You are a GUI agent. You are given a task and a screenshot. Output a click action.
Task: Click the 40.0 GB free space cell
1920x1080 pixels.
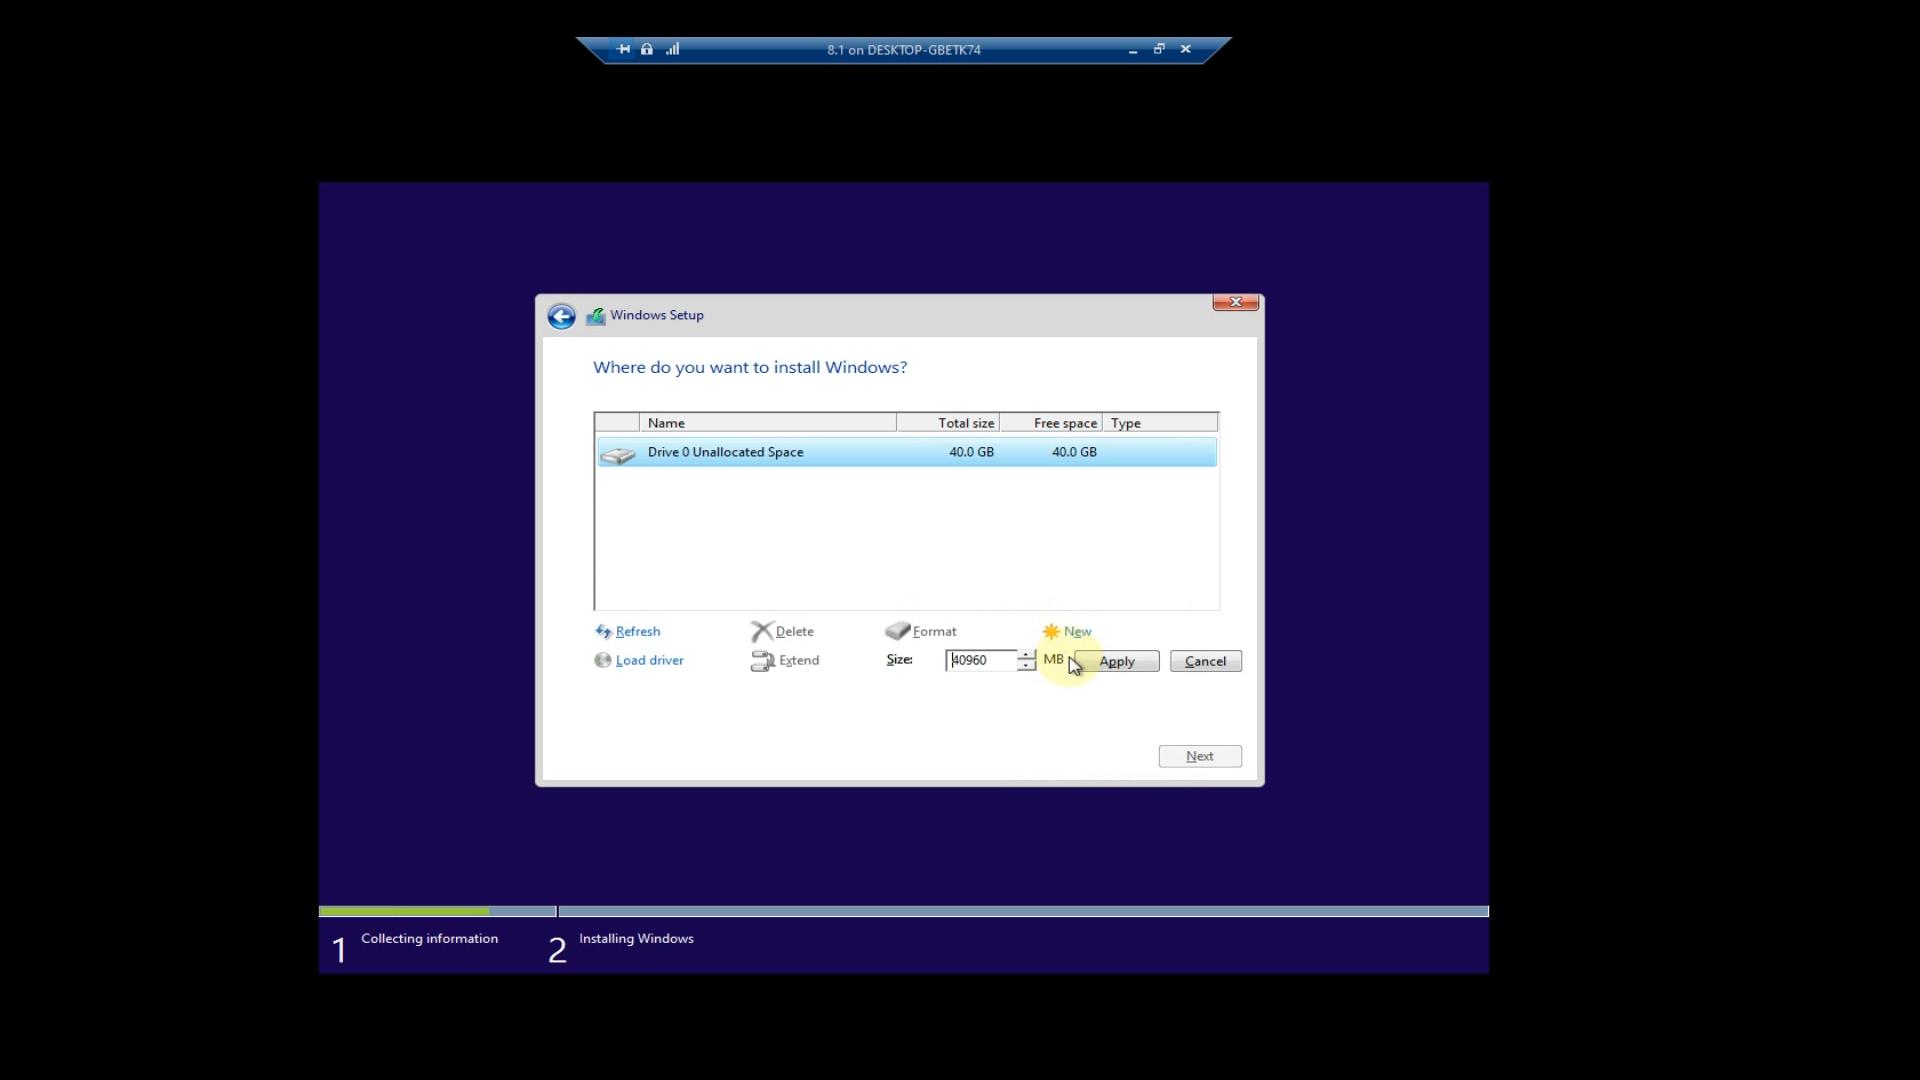[1074, 453]
